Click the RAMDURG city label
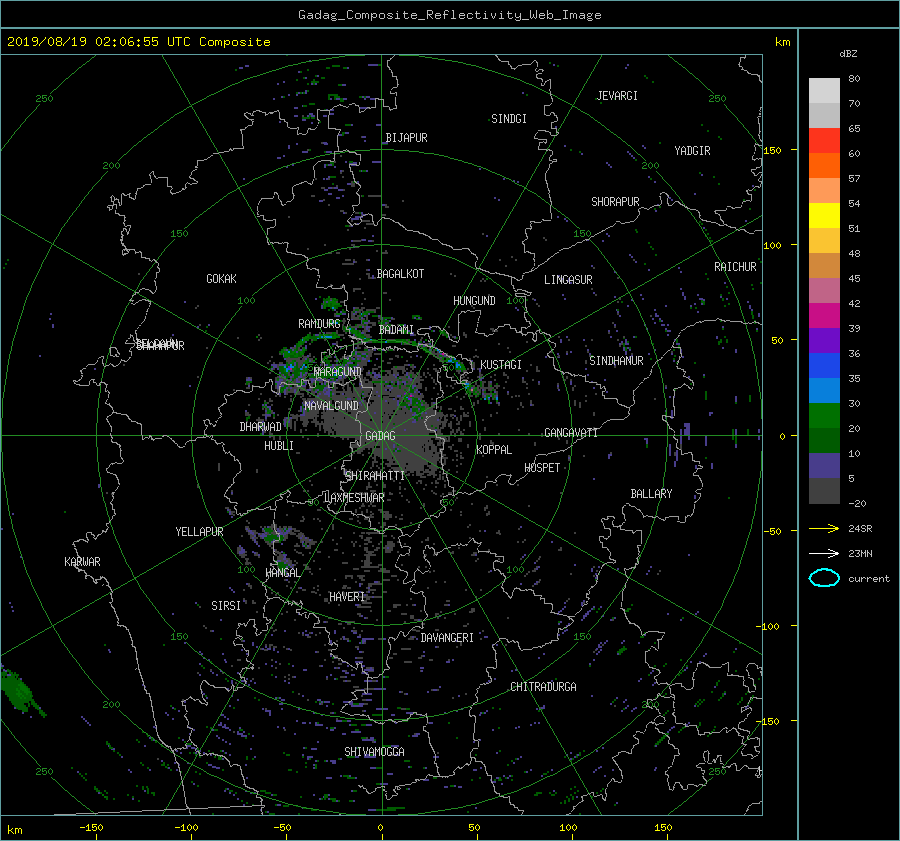Image resolution: width=900 pixels, height=841 pixels. 319,324
